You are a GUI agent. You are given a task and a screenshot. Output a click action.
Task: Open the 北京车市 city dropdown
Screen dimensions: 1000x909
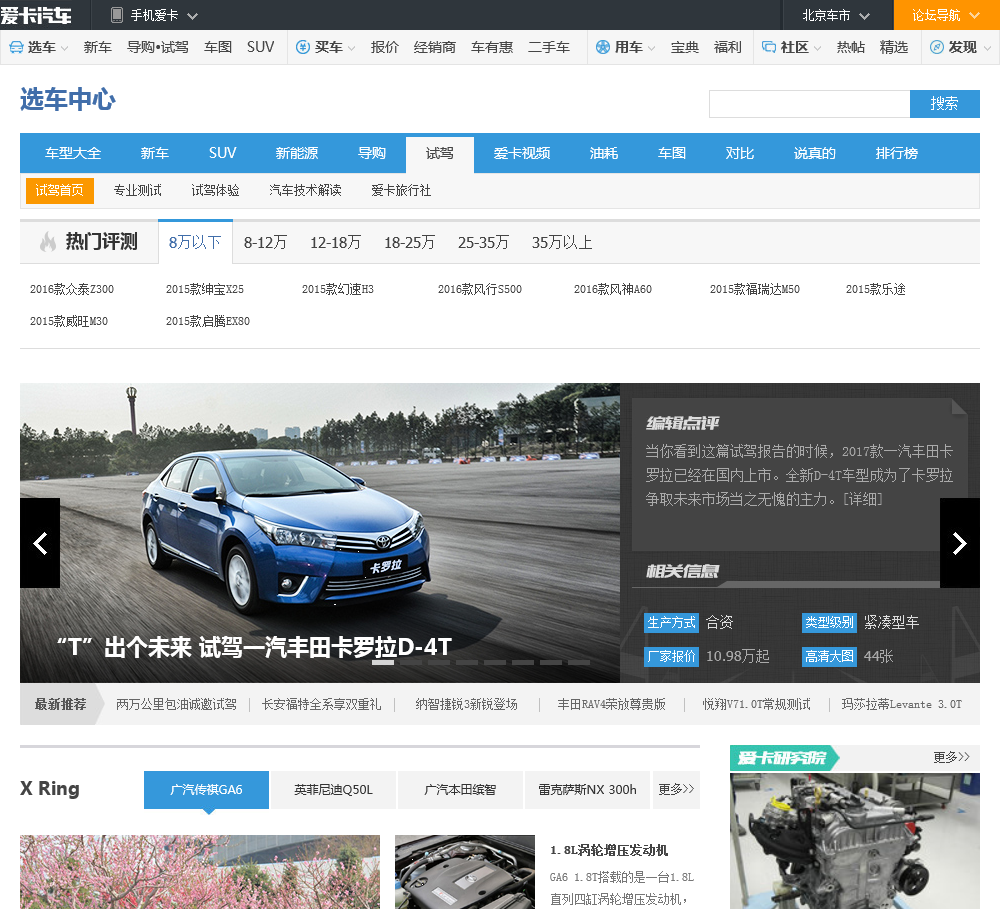pos(835,15)
